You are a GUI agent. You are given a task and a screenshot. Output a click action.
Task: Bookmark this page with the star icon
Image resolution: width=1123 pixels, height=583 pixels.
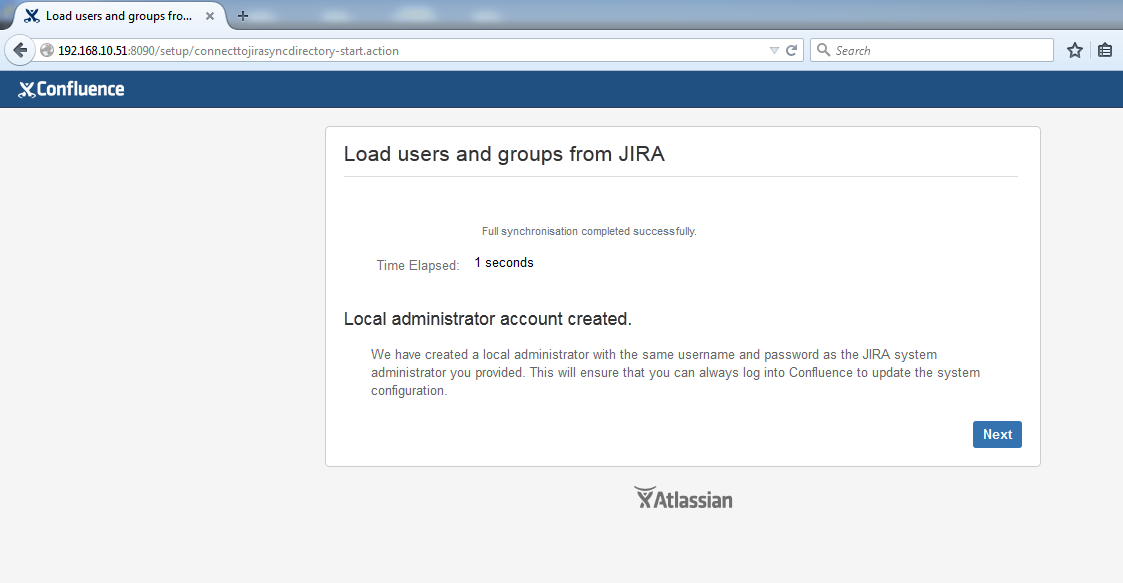tap(1074, 50)
